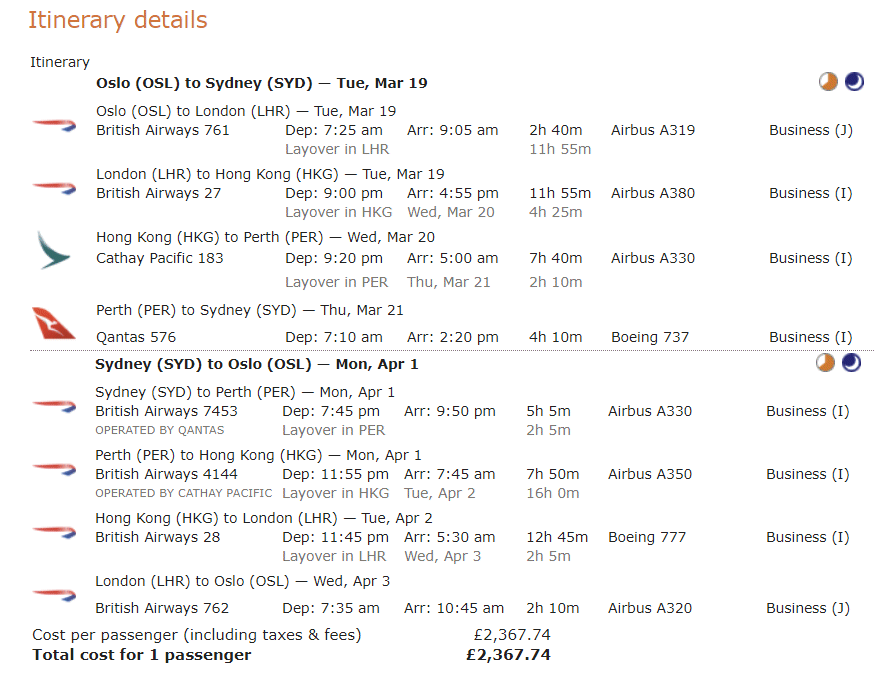Click the Qantas 576 flight number
The width and height of the screenshot is (874, 678).
[136, 337]
